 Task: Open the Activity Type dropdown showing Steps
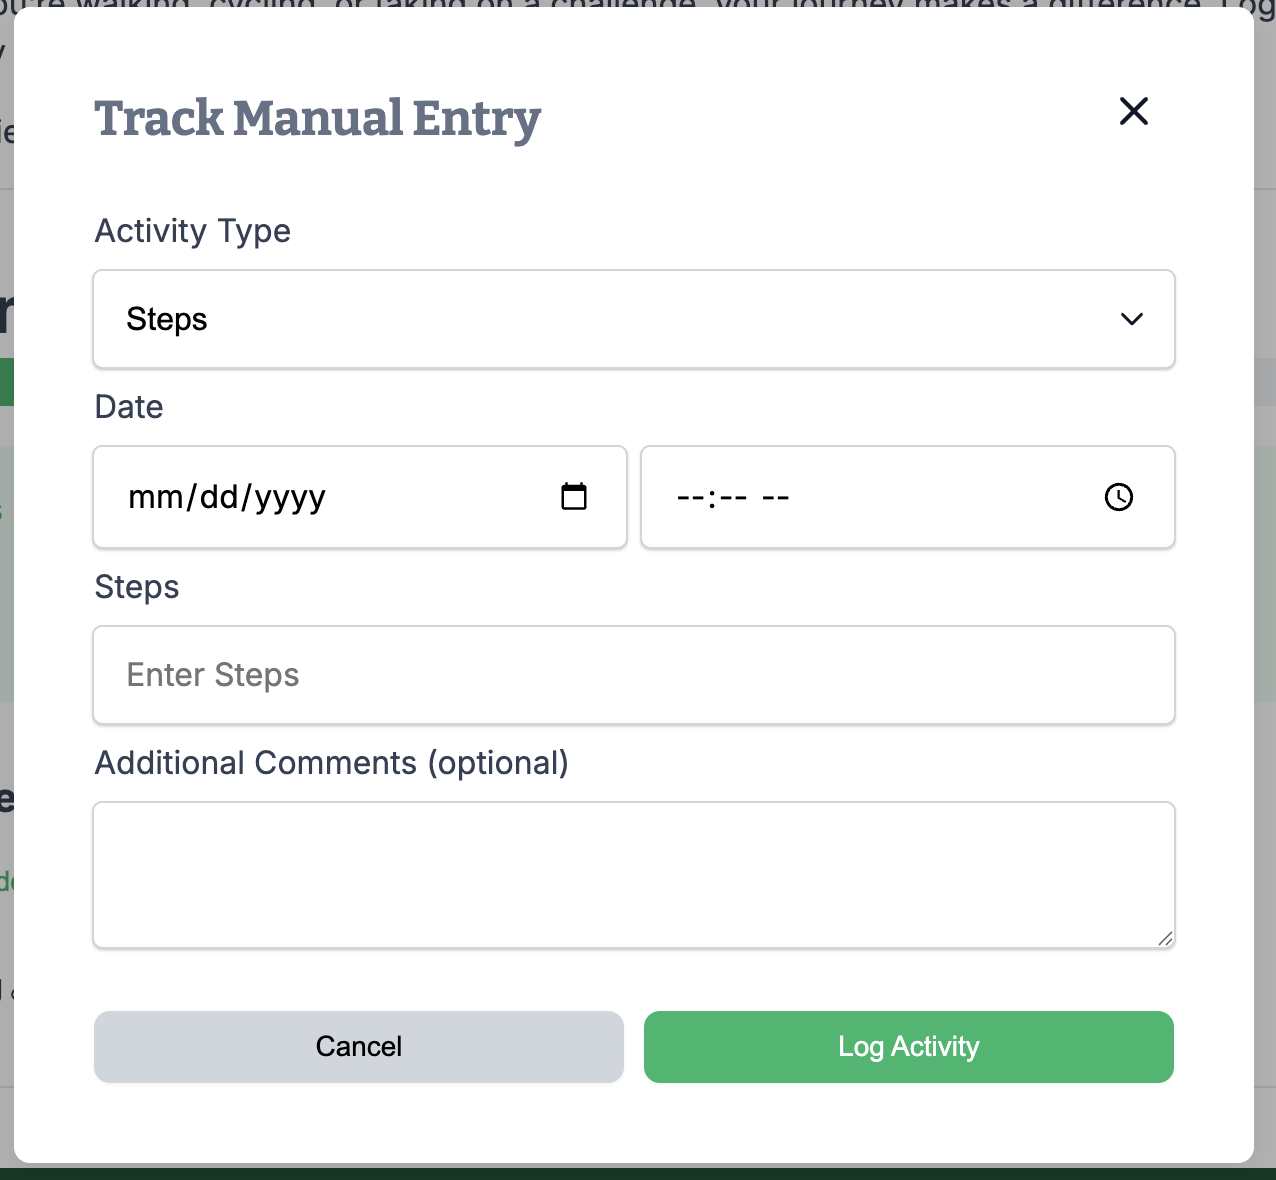(633, 319)
